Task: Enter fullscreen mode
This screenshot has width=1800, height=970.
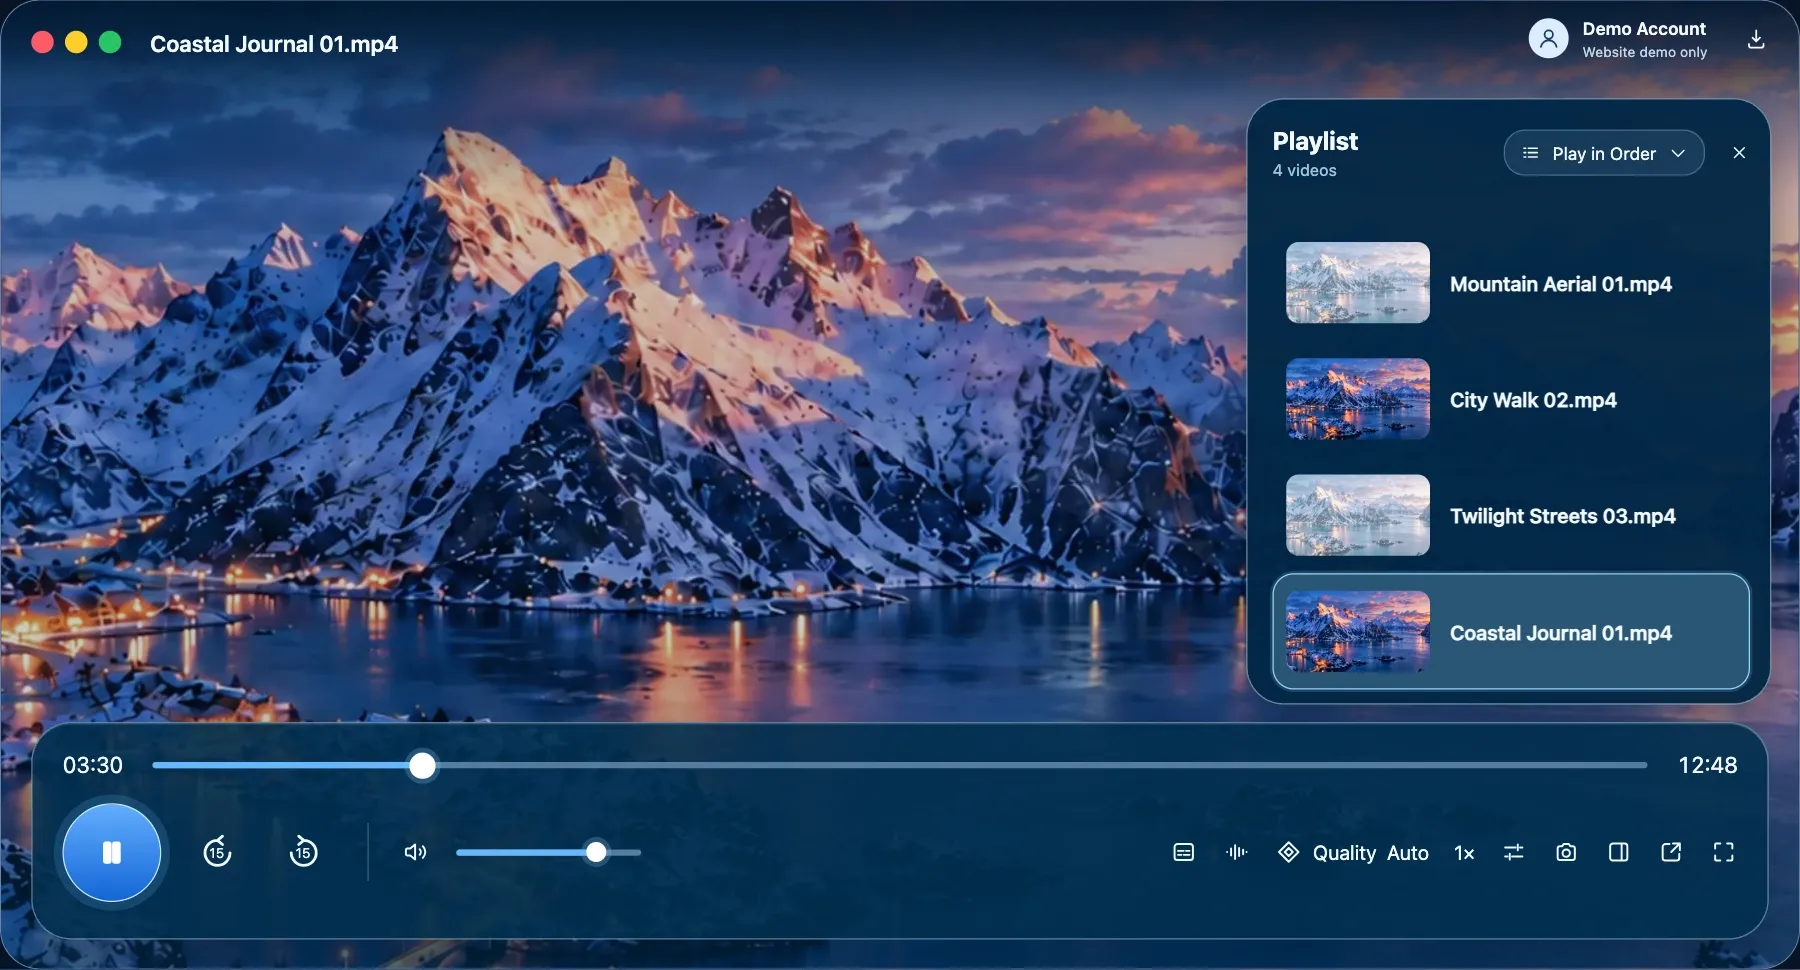Action: click(x=1723, y=852)
